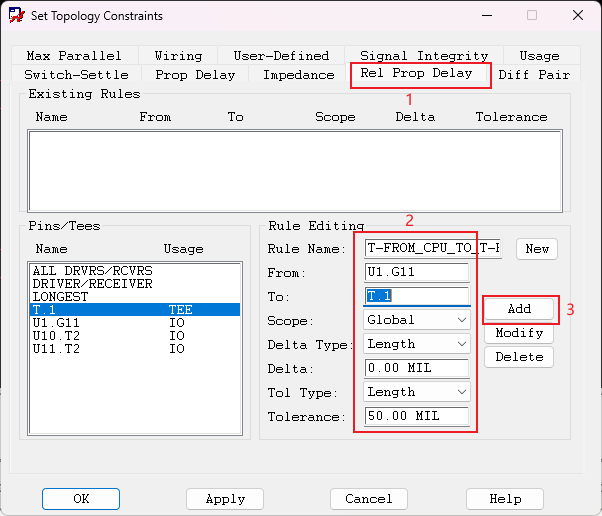This screenshot has height=516, width=602.
Task: Click the Rule Name text field
Action: pyautogui.click(x=434, y=248)
